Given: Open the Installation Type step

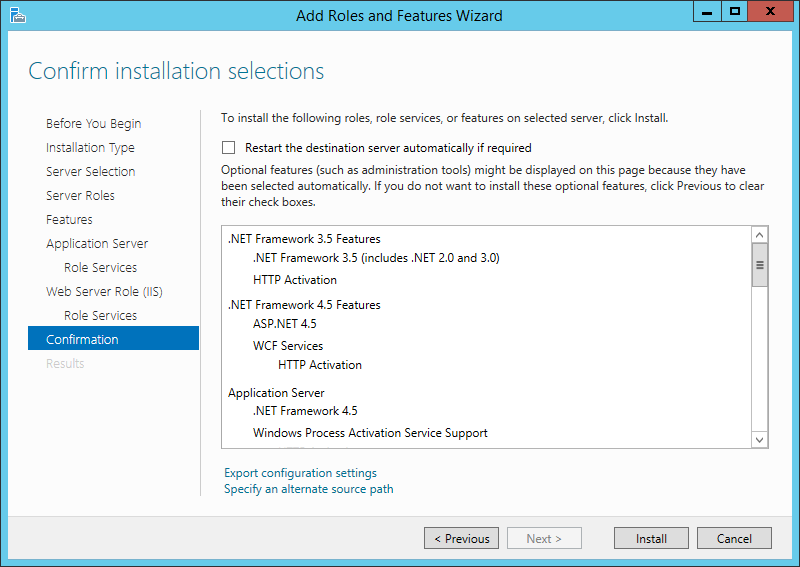Looking at the screenshot, I should click(90, 147).
